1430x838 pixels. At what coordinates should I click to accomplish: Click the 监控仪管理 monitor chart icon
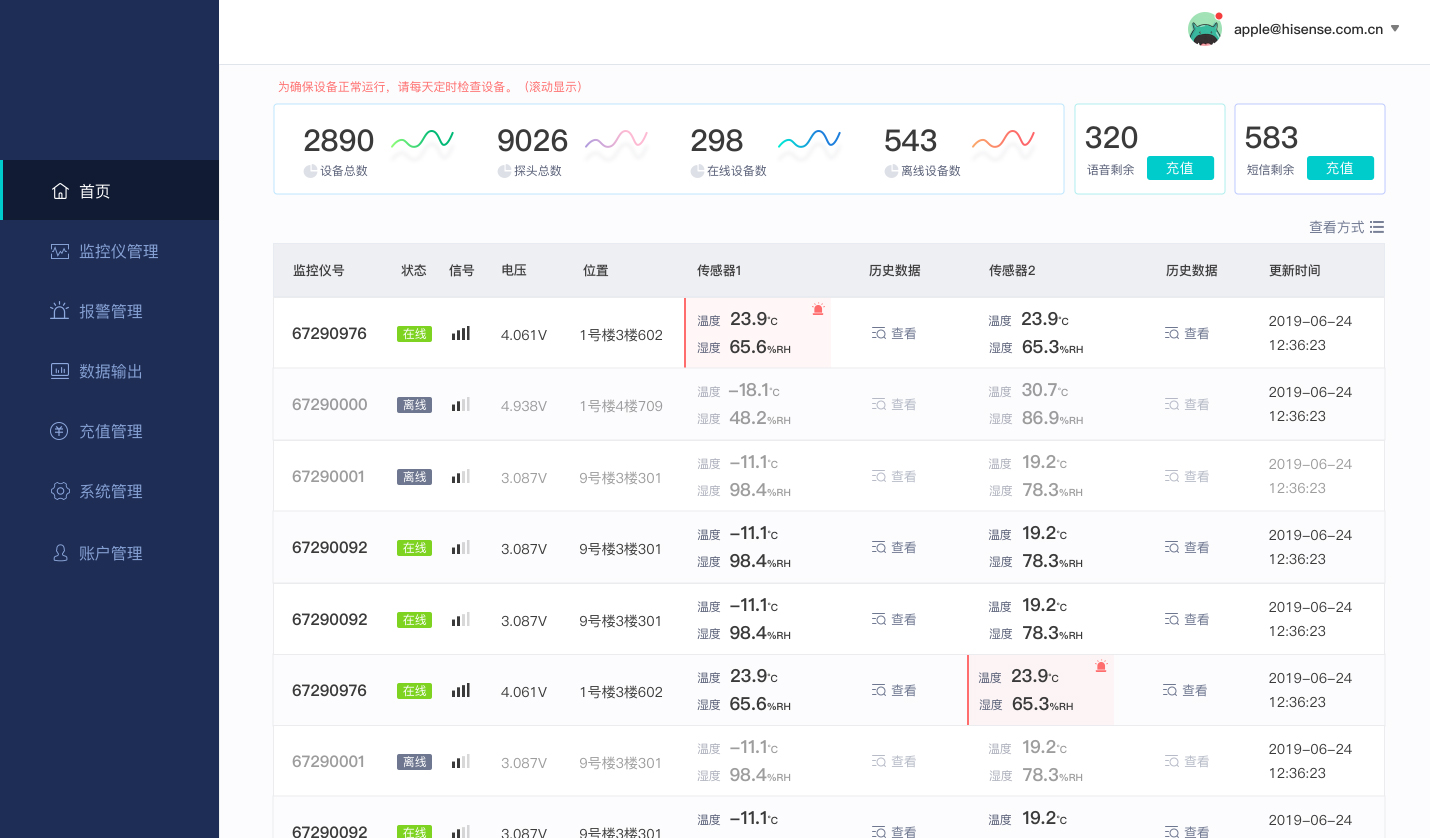(60, 252)
